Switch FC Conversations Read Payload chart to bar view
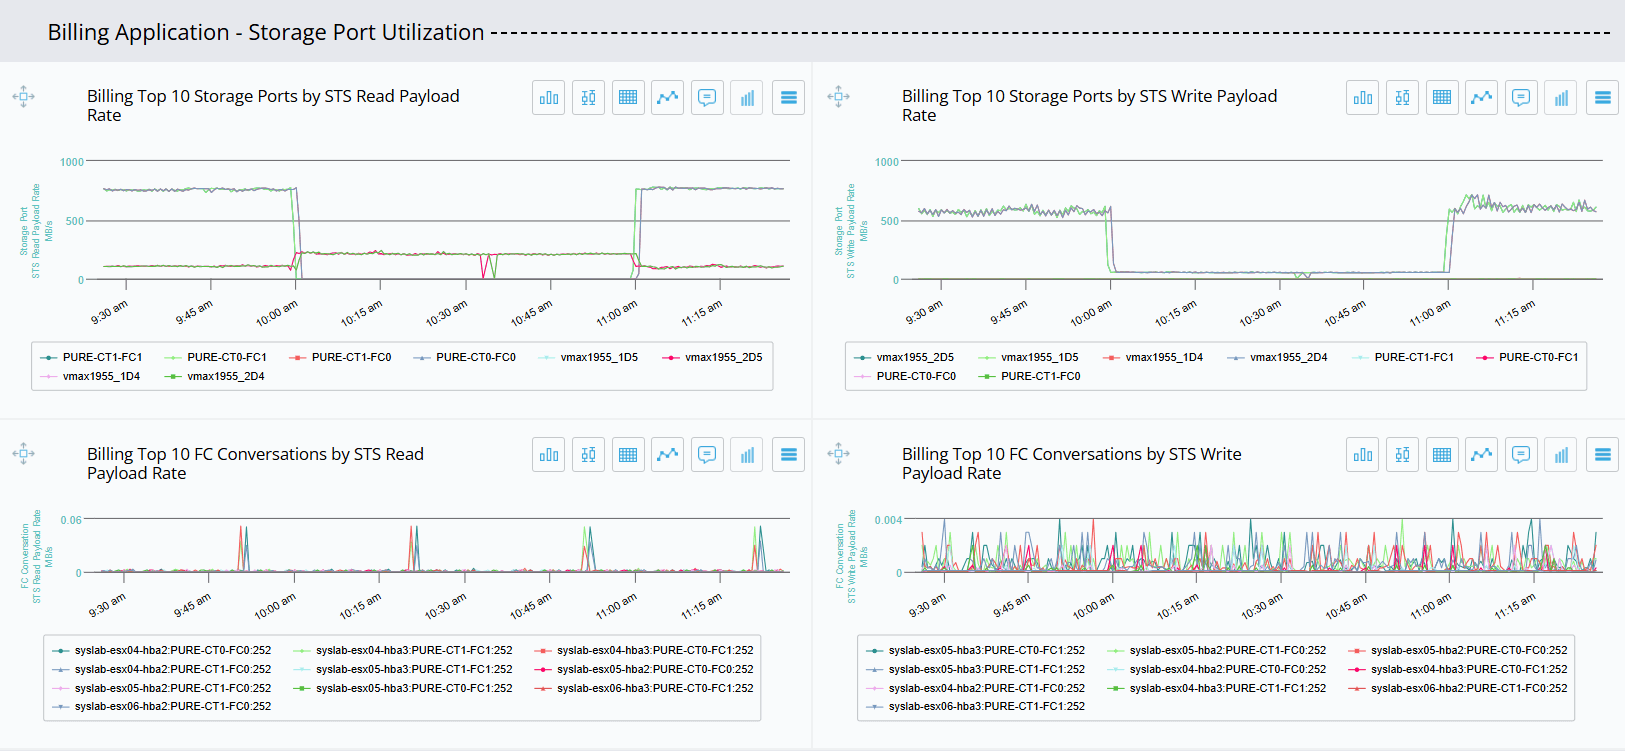Viewport: 1625px width, 751px height. pyautogui.click(x=549, y=455)
